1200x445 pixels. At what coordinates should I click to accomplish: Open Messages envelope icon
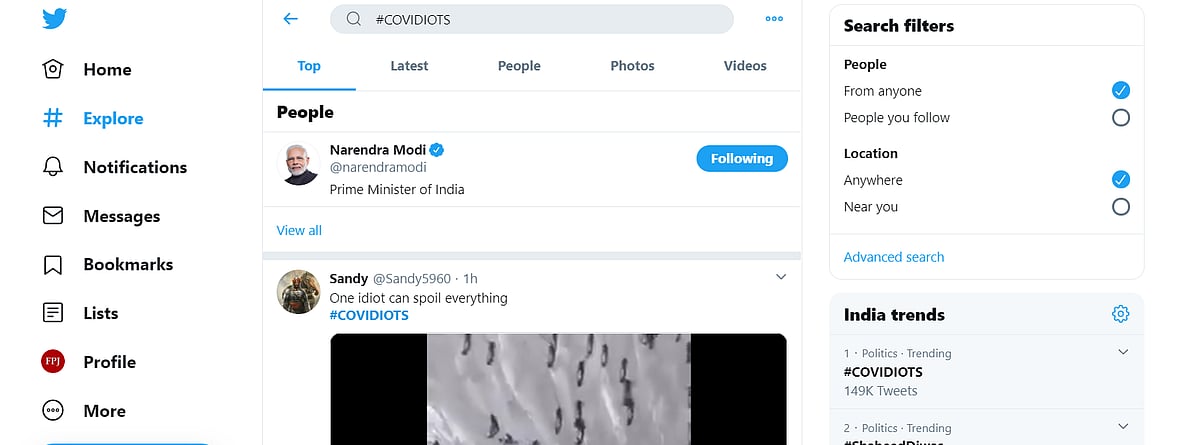tap(53, 216)
